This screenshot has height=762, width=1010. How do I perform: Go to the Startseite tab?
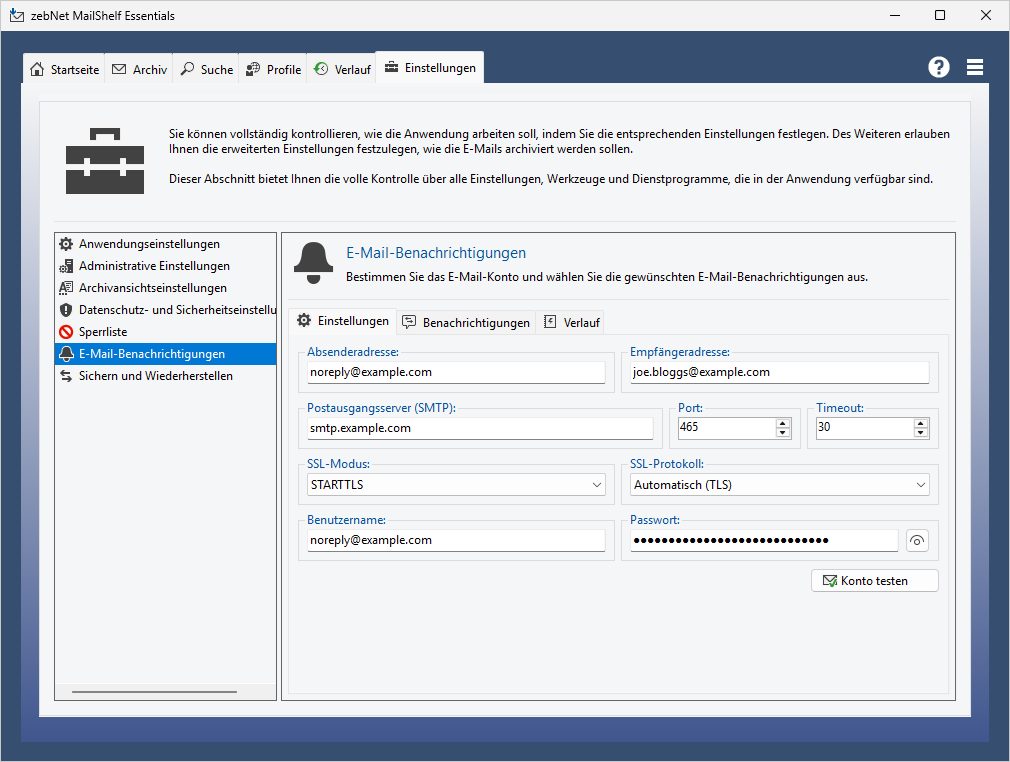pyautogui.click(x=65, y=70)
